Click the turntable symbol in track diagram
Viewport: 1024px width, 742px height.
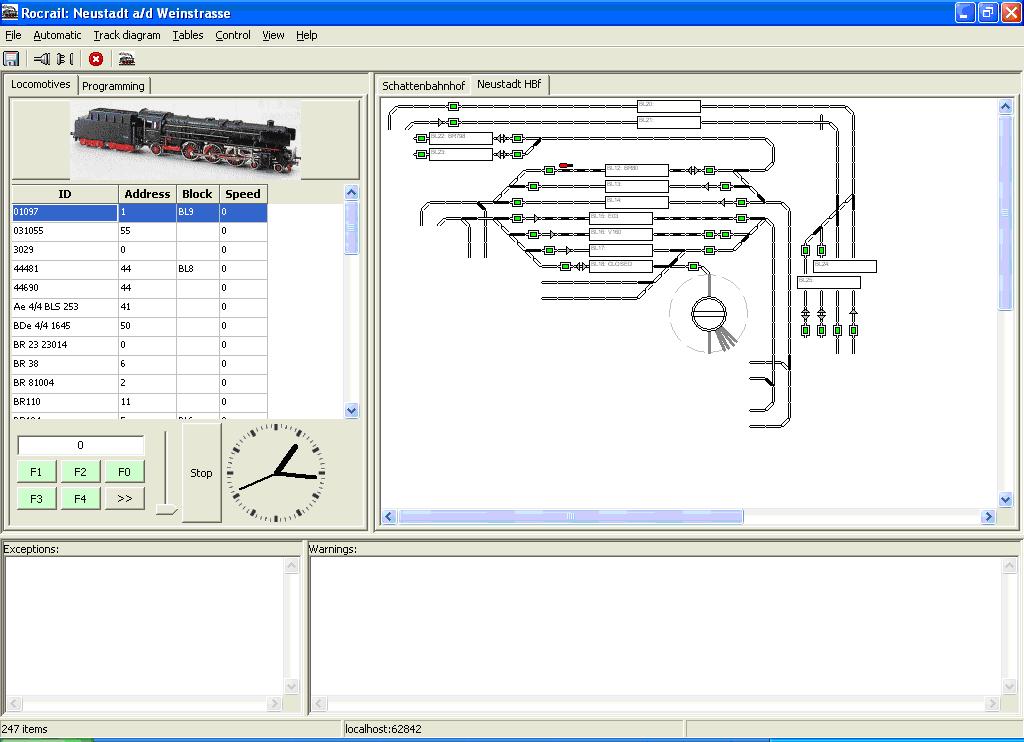(x=708, y=314)
